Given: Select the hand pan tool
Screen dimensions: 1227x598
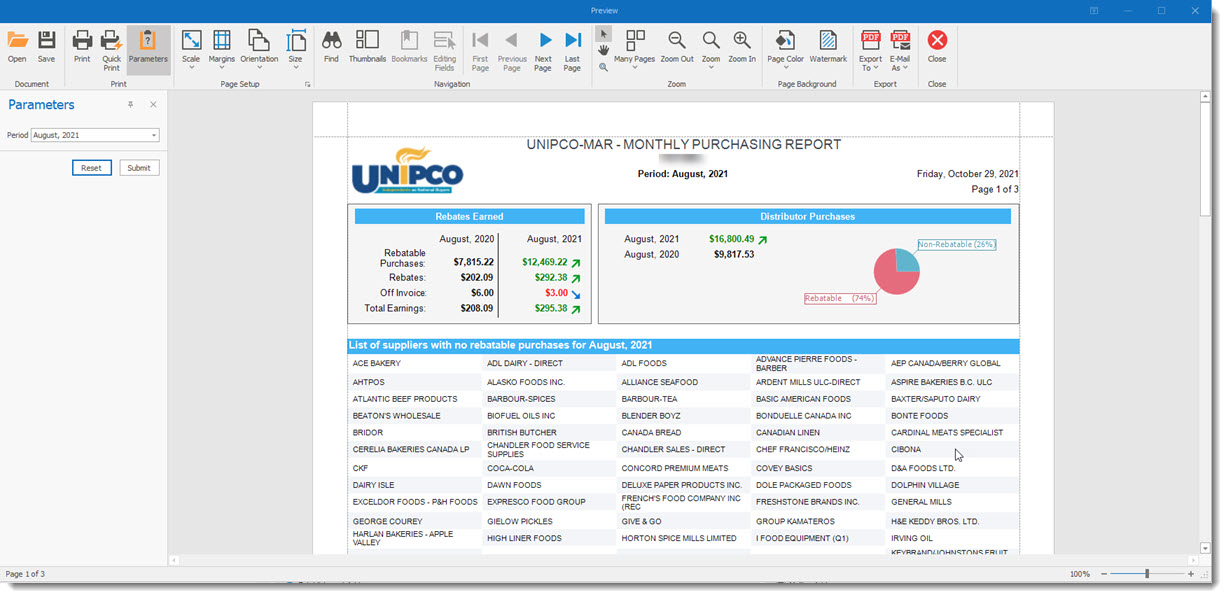Looking at the screenshot, I should point(603,51).
